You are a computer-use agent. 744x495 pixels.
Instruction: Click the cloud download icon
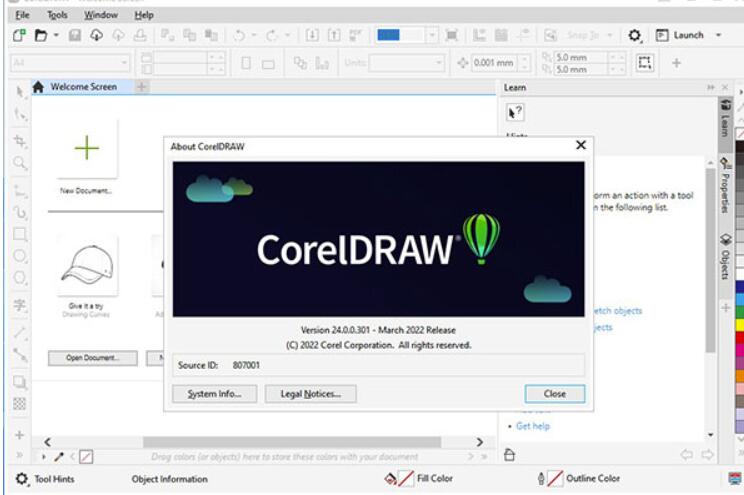96,35
